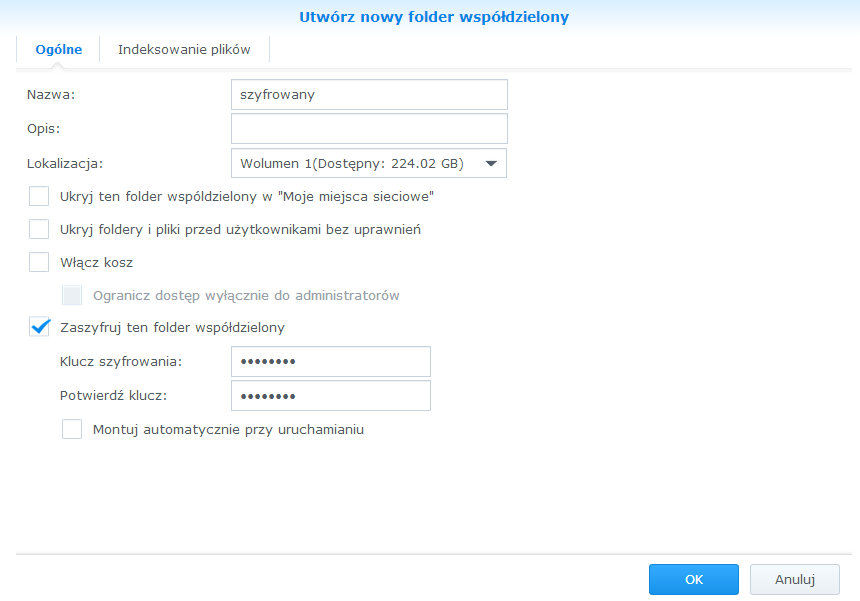Enable the Włącz kosz checkbox
The height and width of the screenshot is (601, 860).
[x=39, y=262]
